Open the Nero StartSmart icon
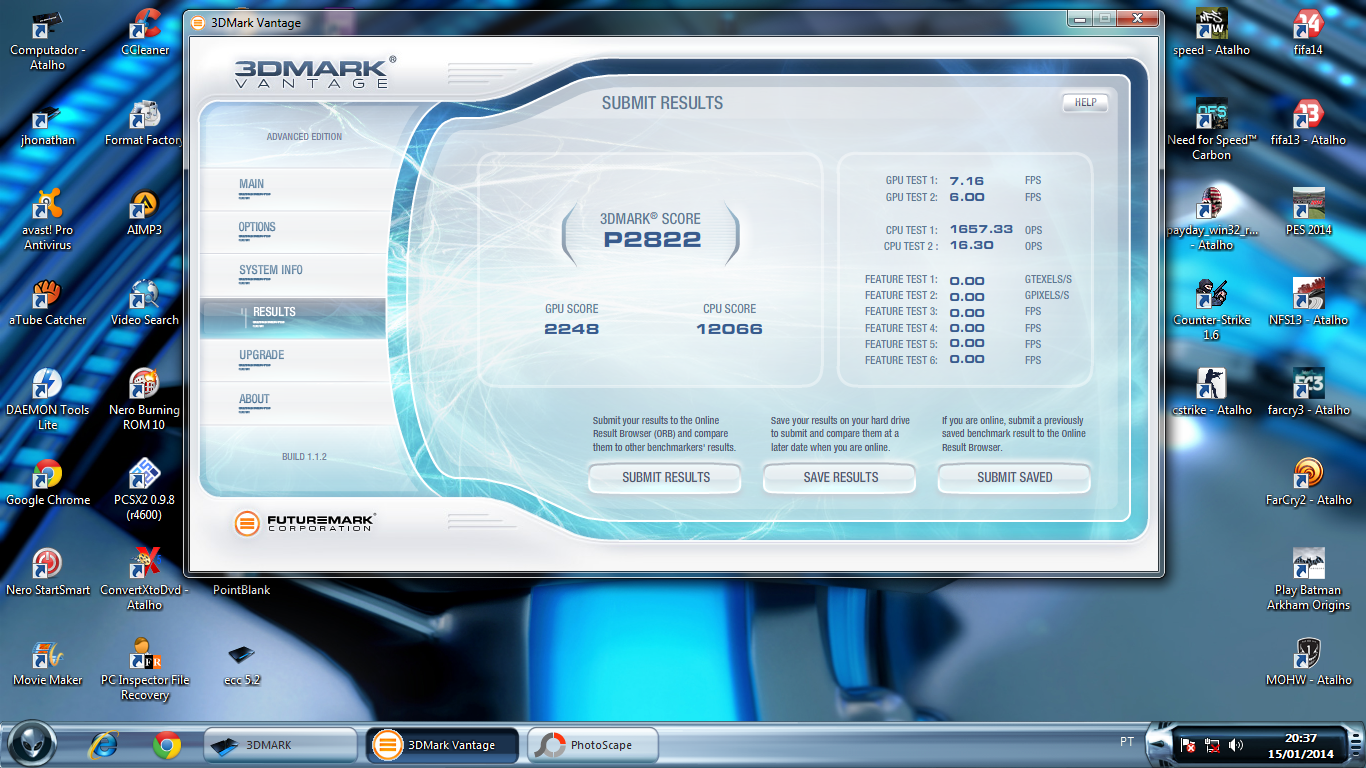The height and width of the screenshot is (768, 1366). click(48, 572)
